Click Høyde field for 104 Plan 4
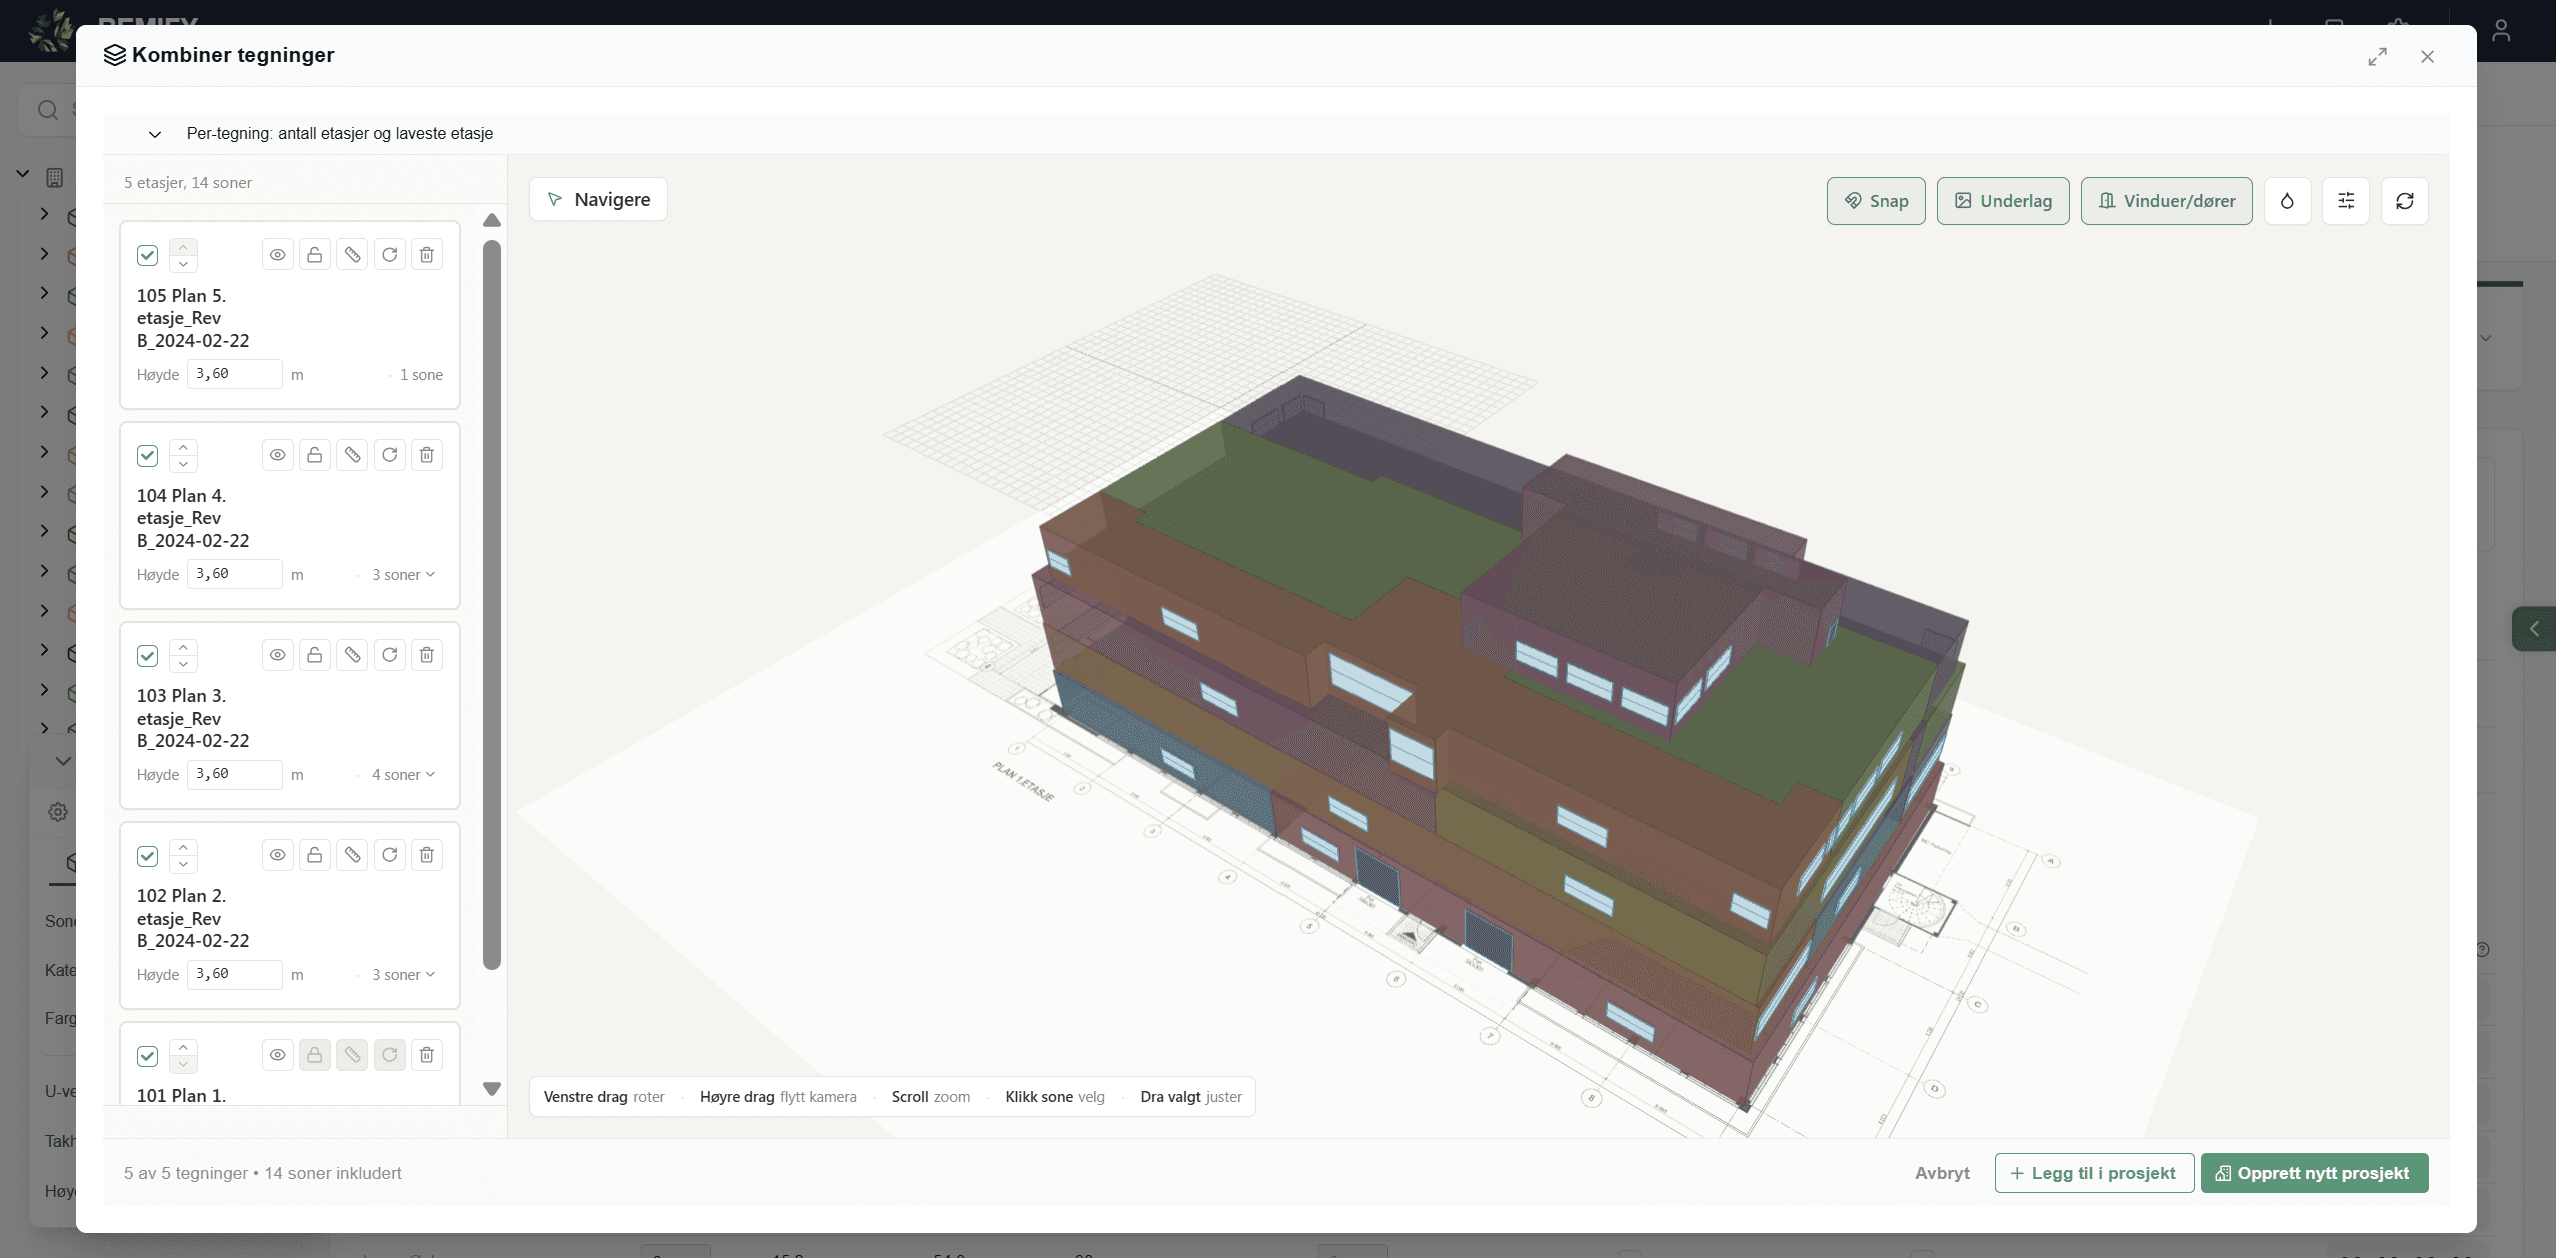This screenshot has height=1258, width=2556. (235, 574)
